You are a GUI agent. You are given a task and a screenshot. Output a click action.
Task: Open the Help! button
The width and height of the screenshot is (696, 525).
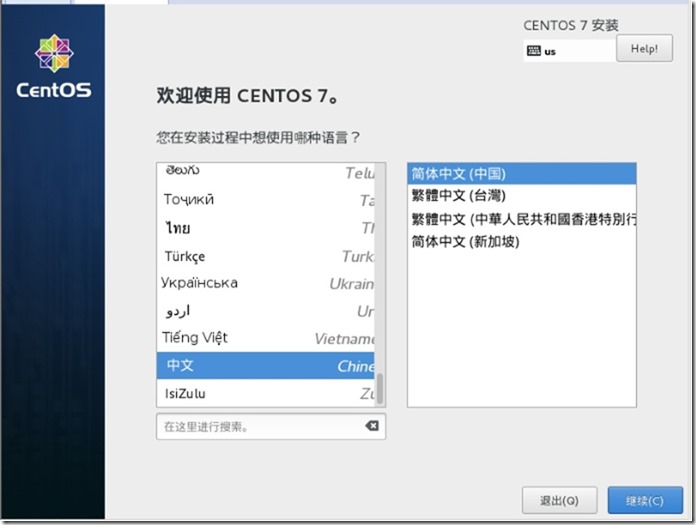(x=645, y=48)
